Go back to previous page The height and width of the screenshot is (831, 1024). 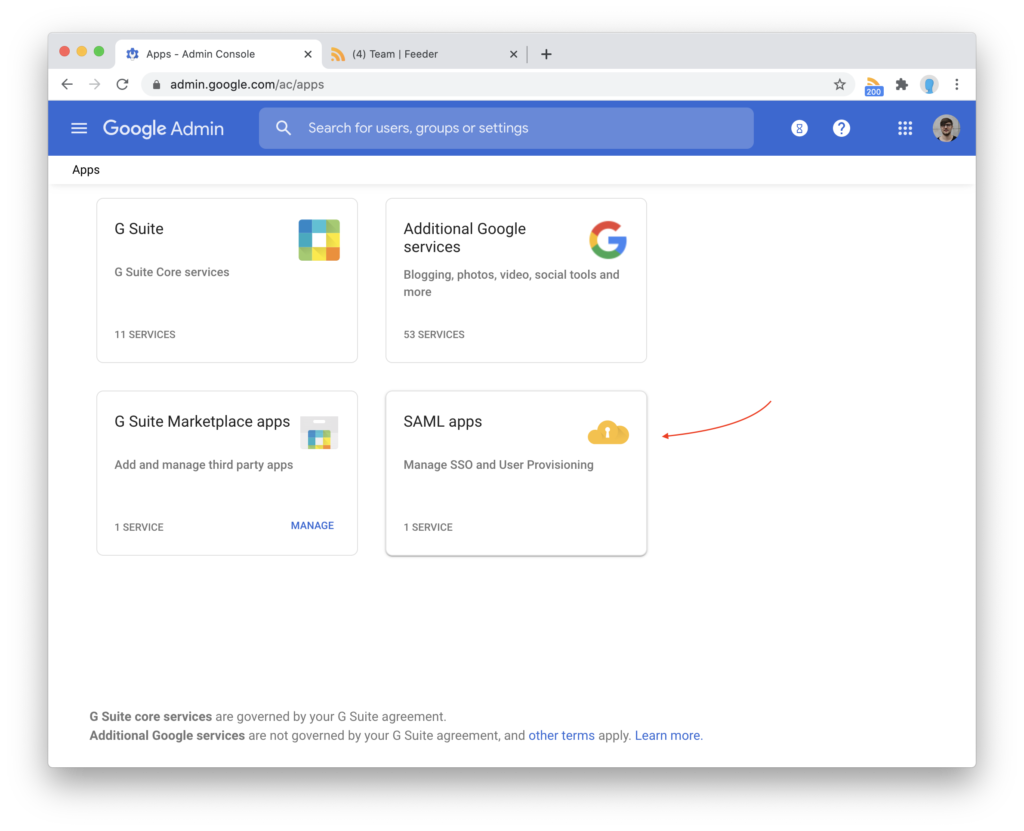67,84
